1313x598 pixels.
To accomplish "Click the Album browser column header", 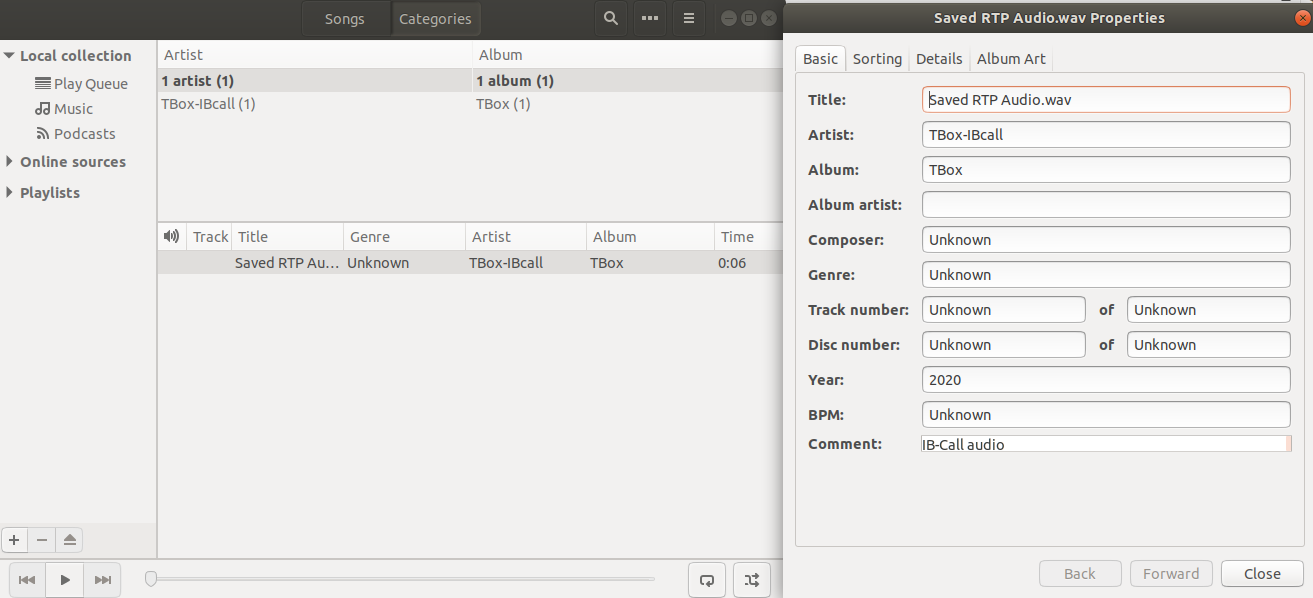I will coord(628,55).
